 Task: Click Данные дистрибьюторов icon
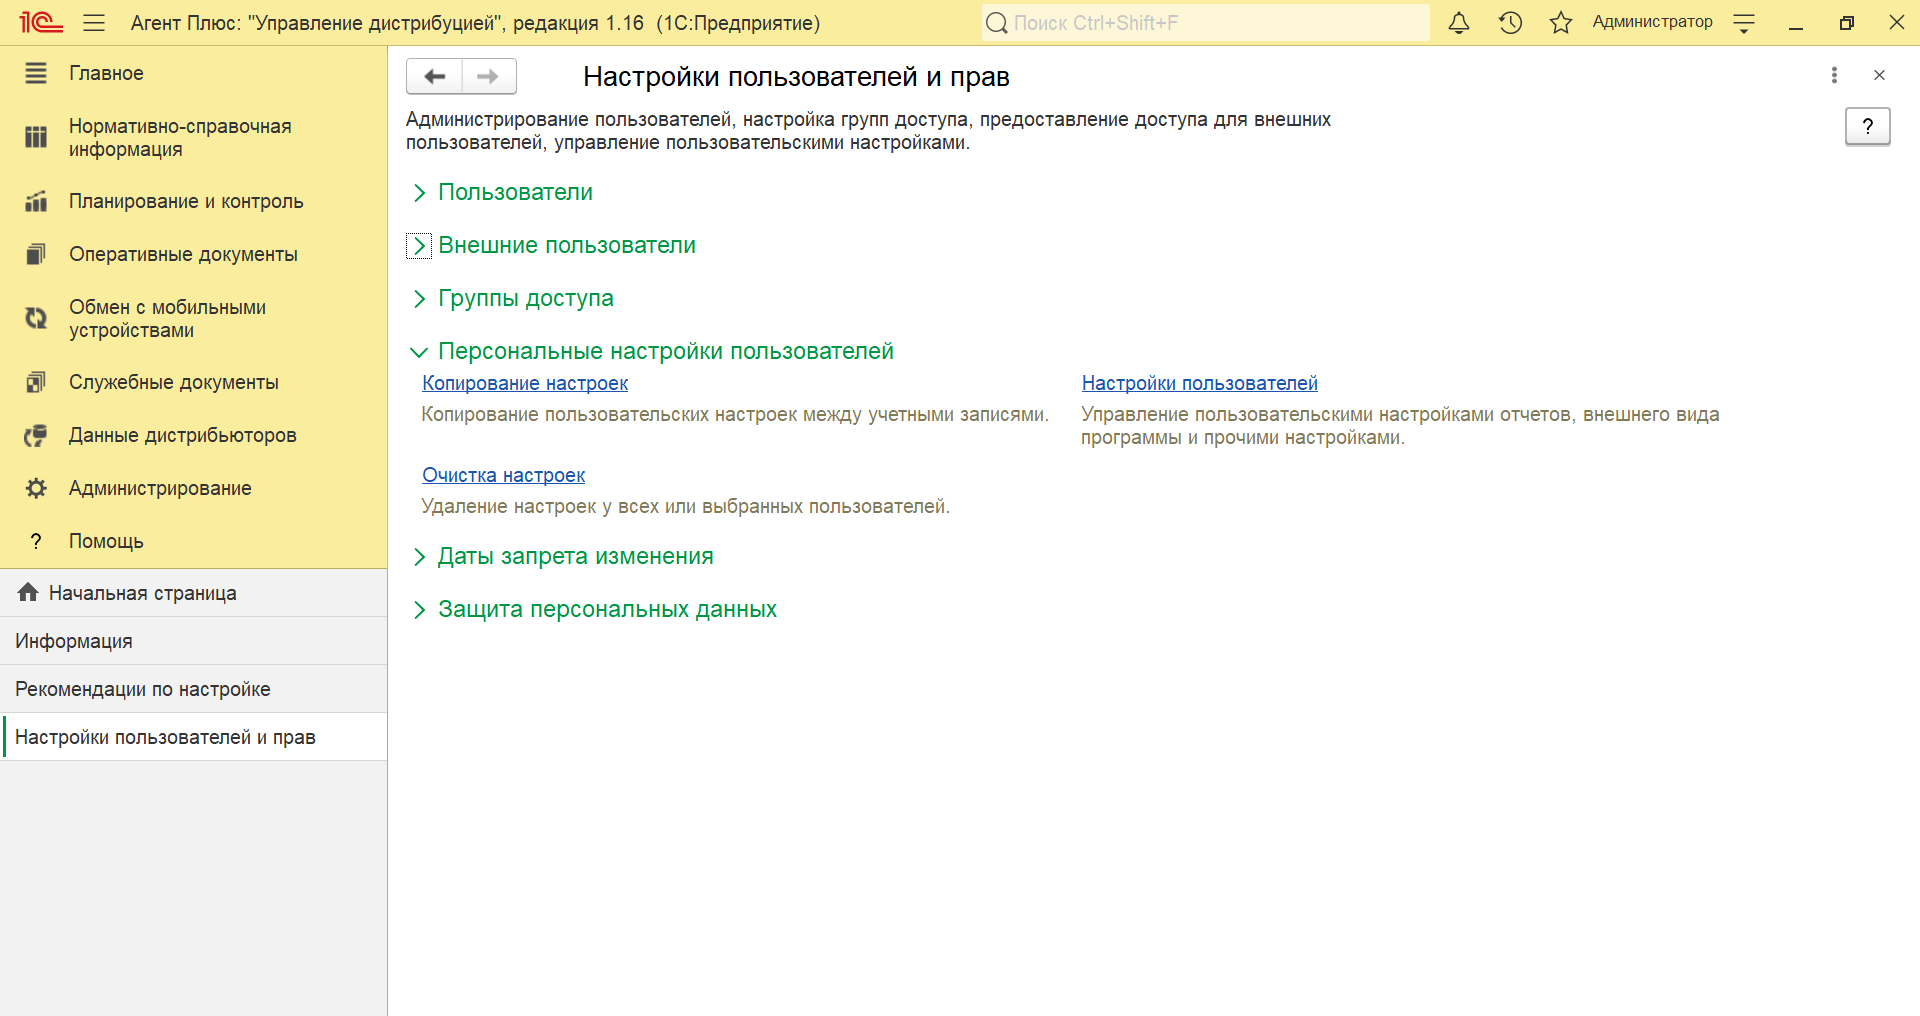[x=36, y=435]
